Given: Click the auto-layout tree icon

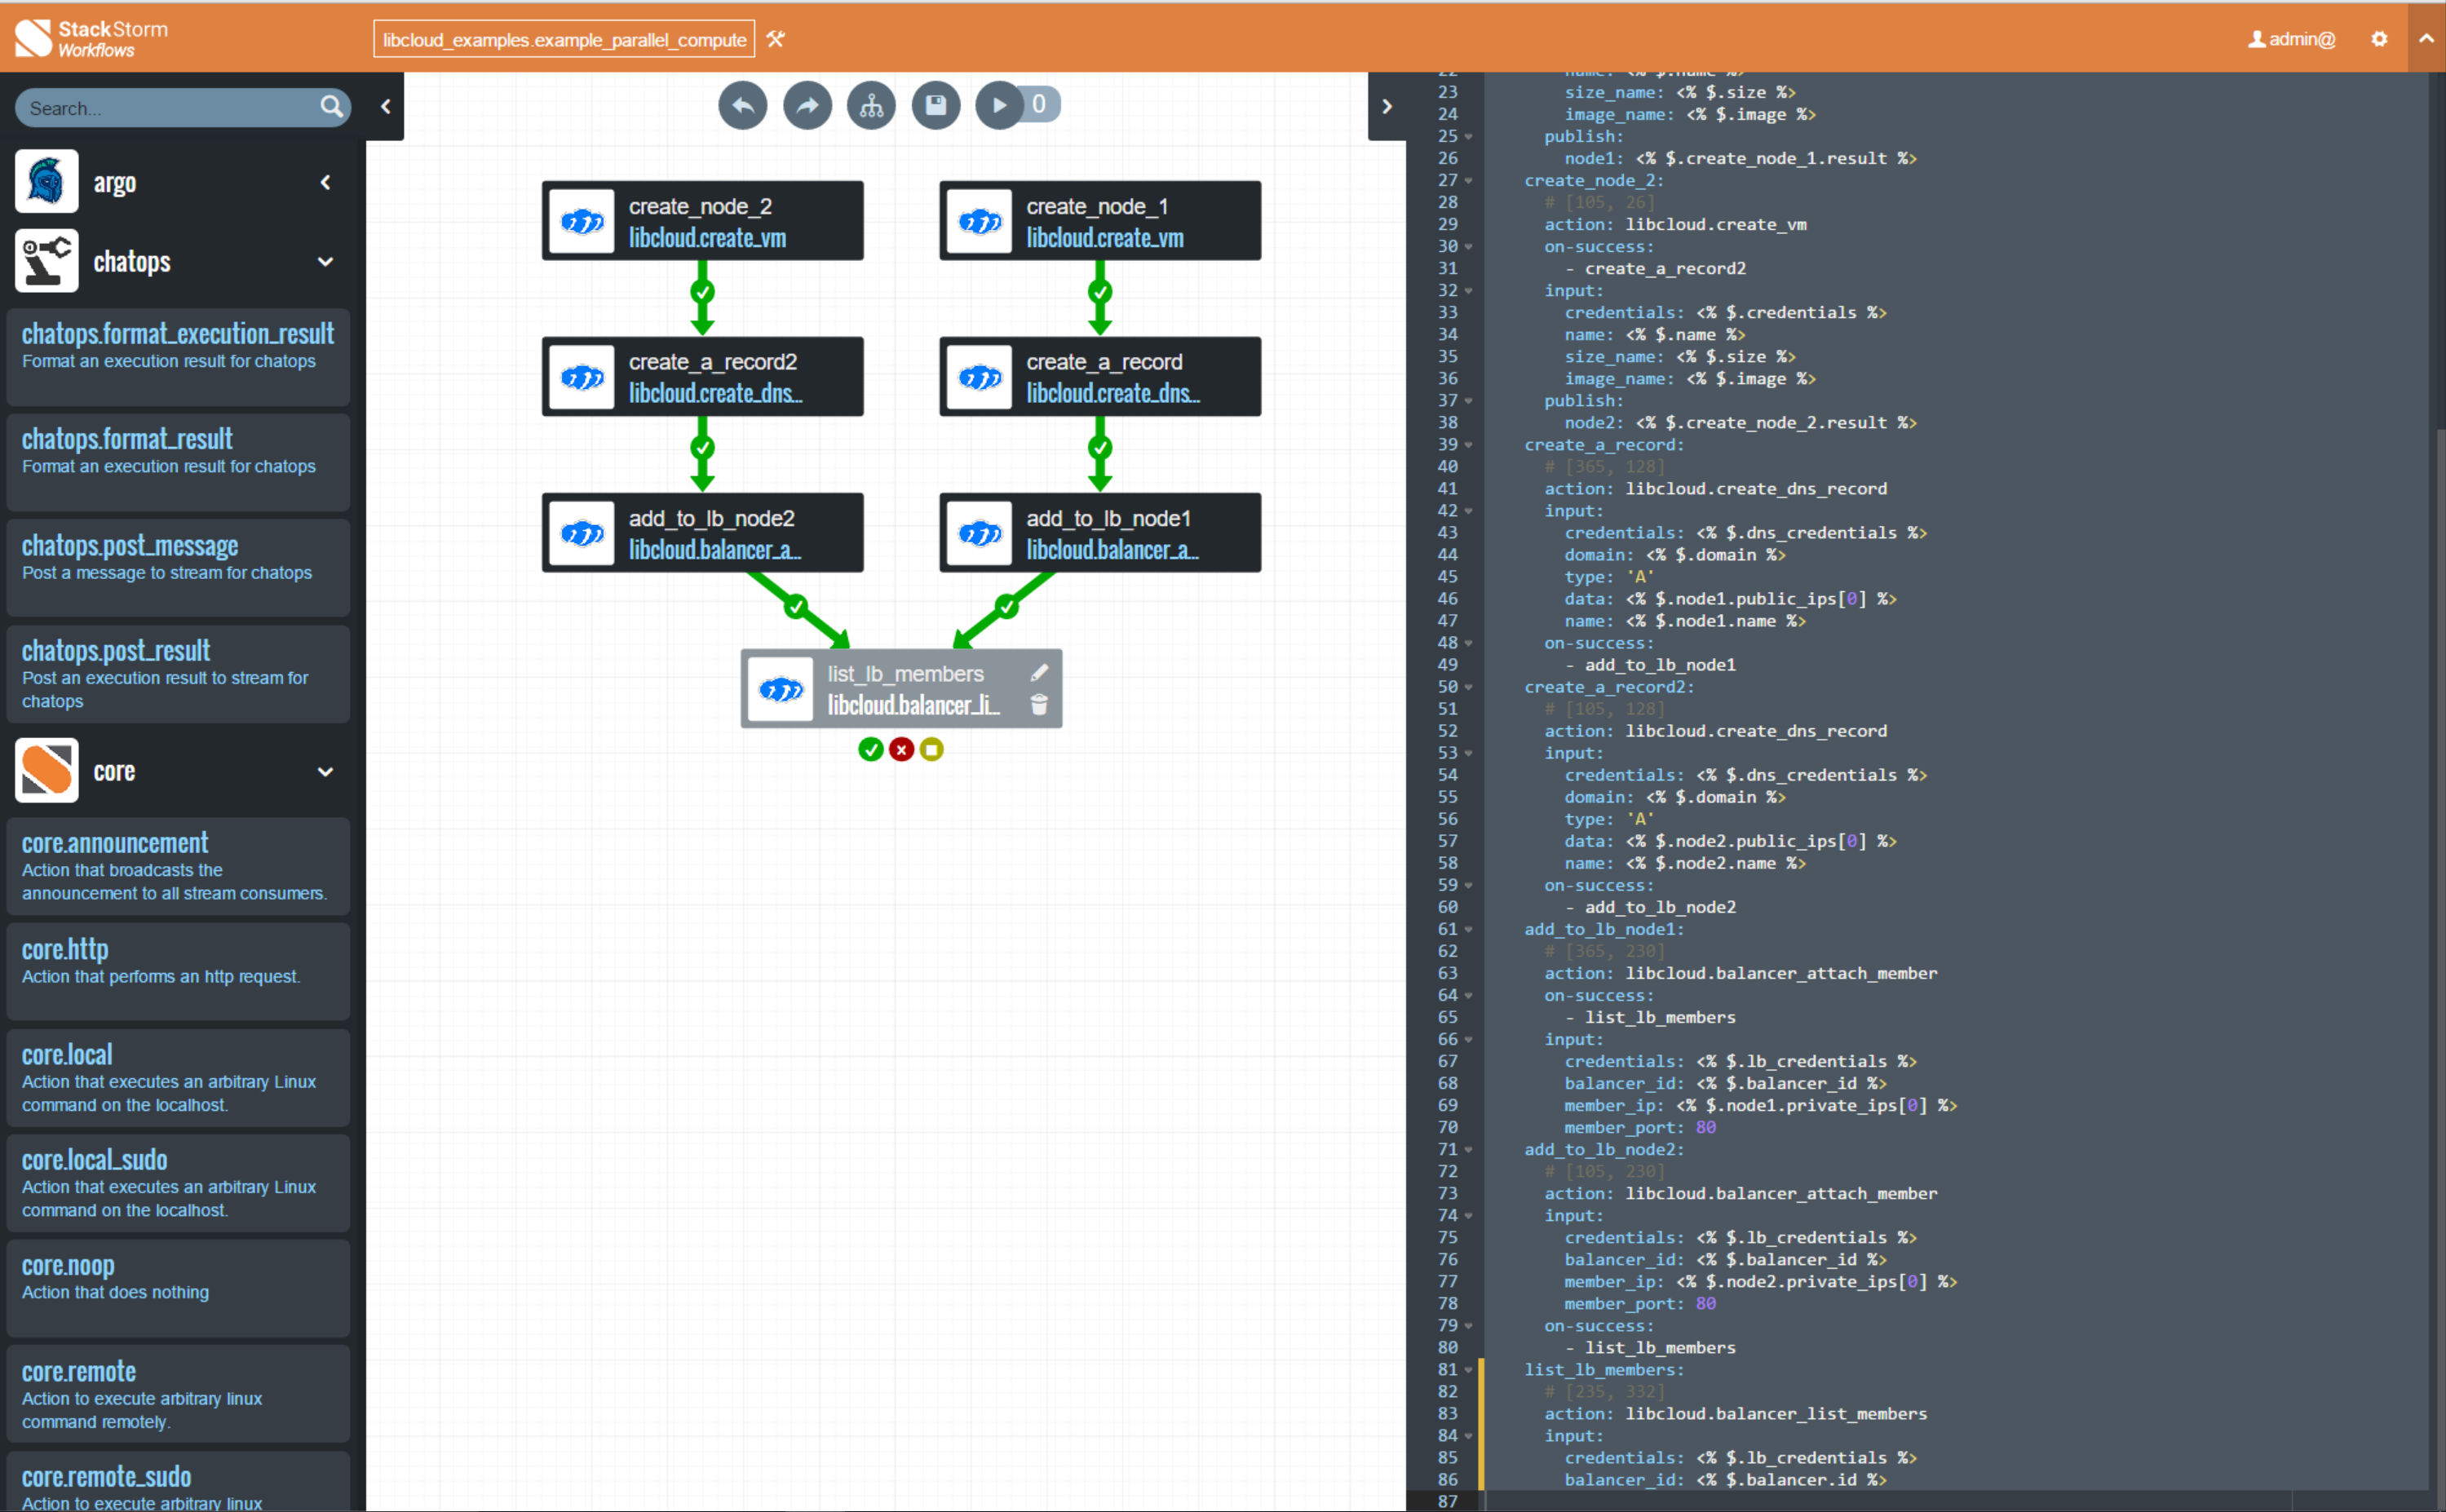Looking at the screenshot, I should pyautogui.click(x=871, y=105).
